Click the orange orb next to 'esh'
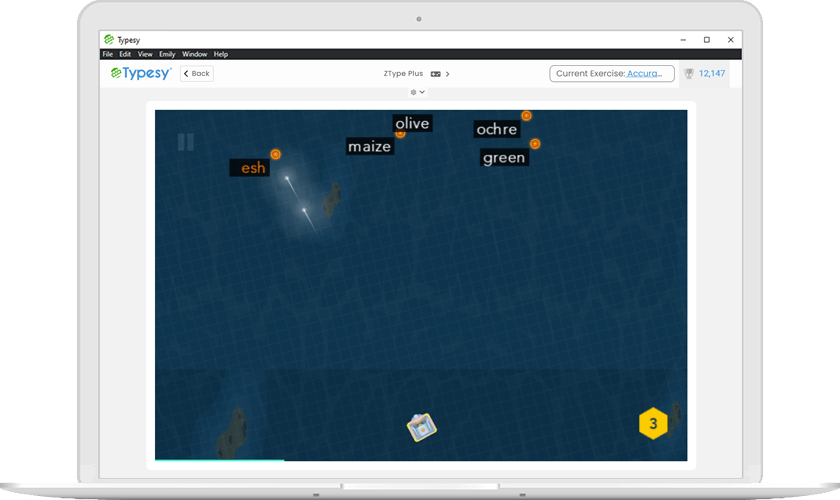 [275, 154]
